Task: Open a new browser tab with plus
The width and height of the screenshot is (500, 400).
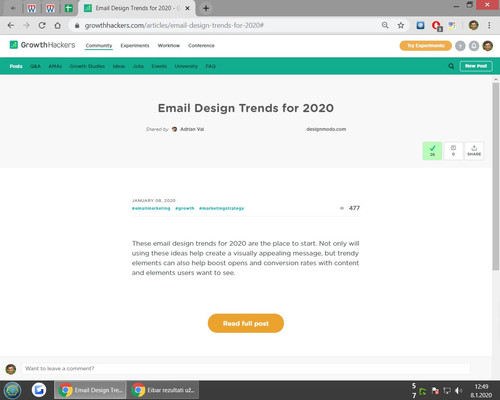Action: click(x=206, y=8)
